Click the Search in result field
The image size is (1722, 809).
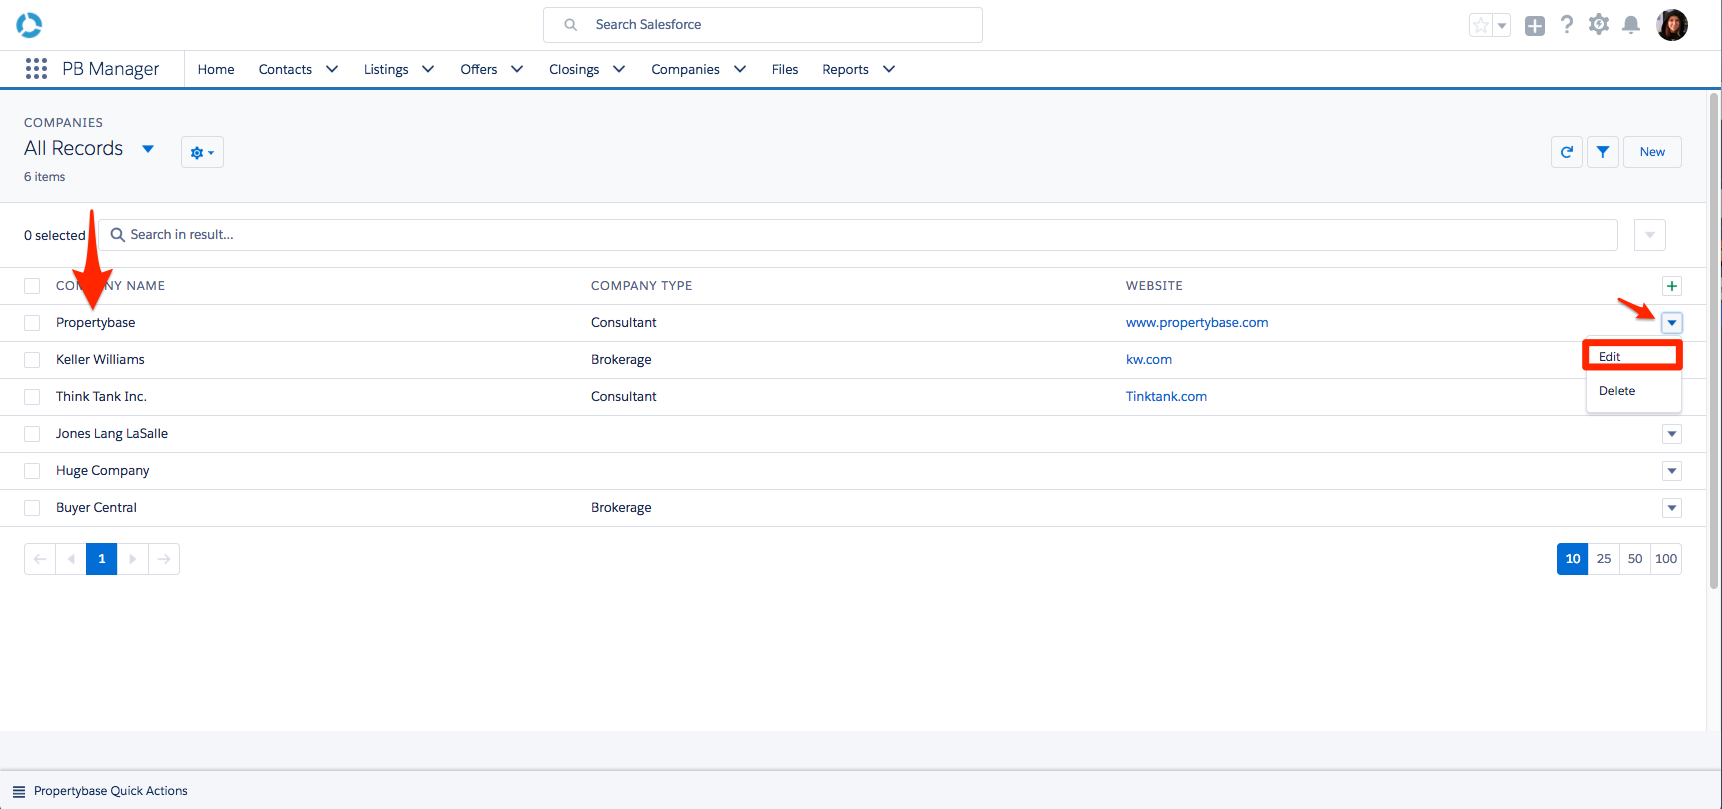858,235
